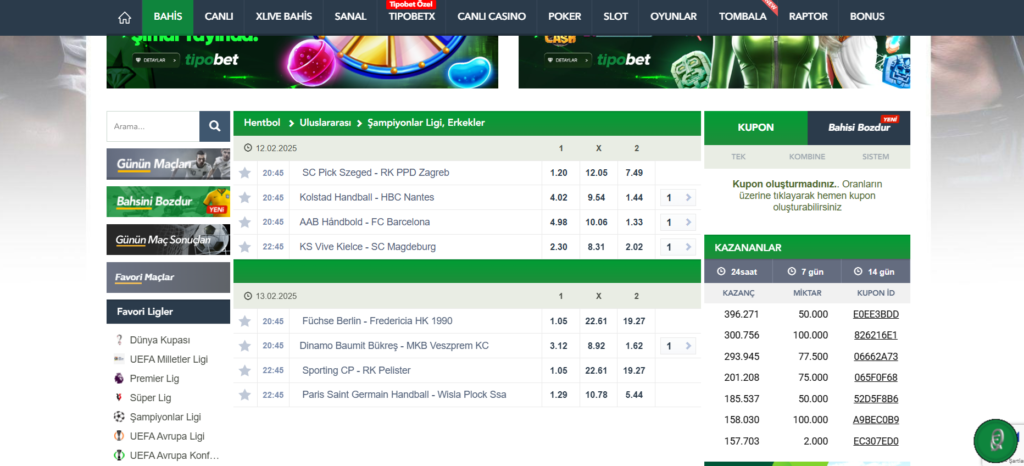Viewport: 1024px width, 466px height.
Task: Open Günün Maç Sonuçları banner
Action: [x=168, y=240]
